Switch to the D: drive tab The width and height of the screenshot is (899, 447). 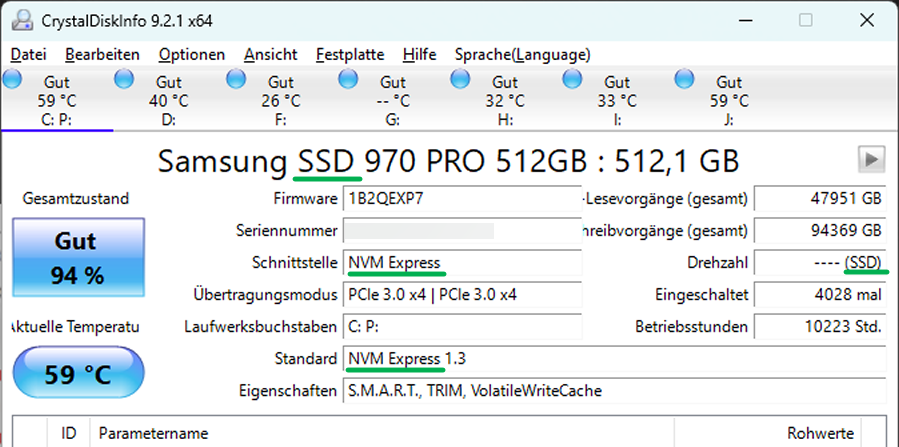click(169, 101)
